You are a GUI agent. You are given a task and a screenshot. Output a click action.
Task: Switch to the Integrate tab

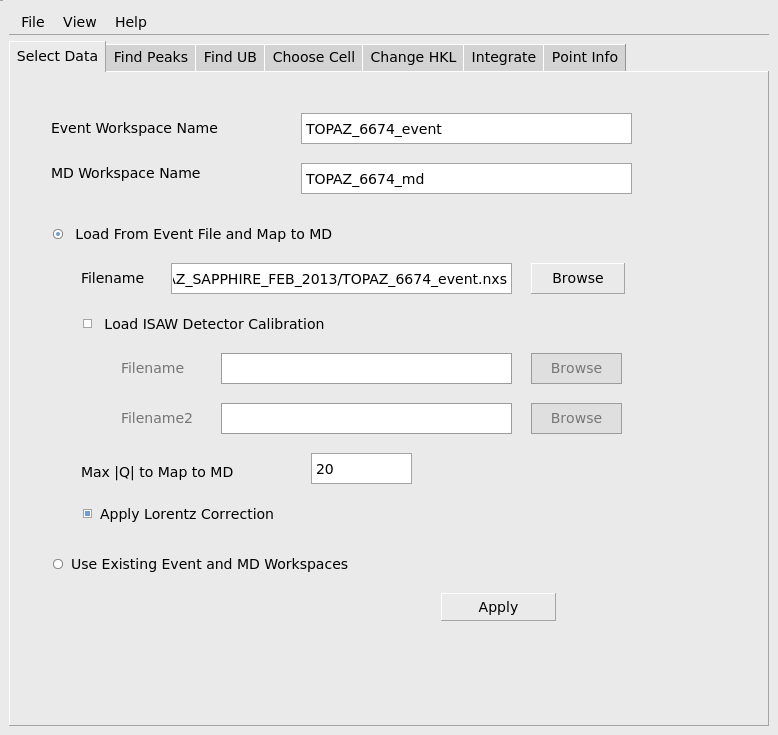point(503,57)
